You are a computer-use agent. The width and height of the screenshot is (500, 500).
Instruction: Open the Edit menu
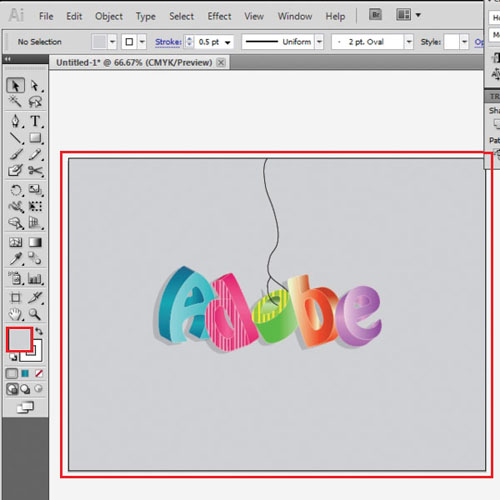point(74,16)
